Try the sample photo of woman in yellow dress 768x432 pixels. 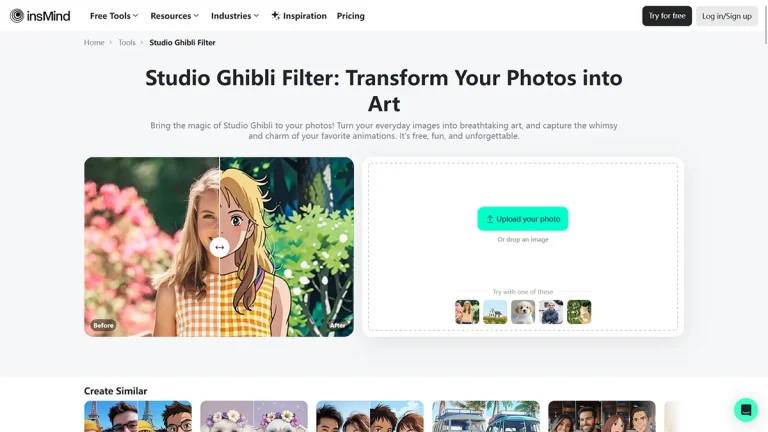click(467, 312)
